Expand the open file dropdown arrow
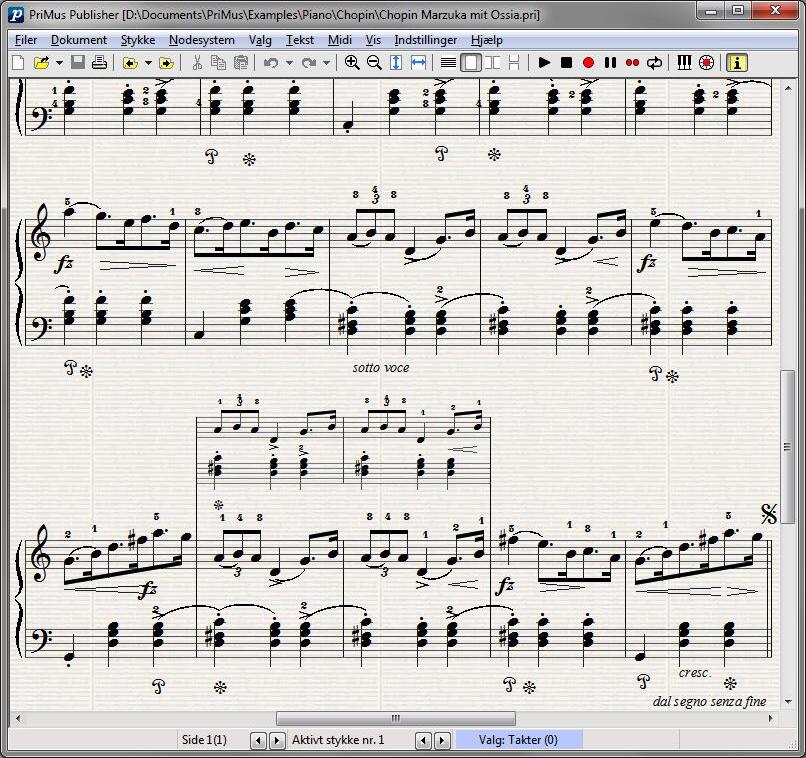 (60, 63)
